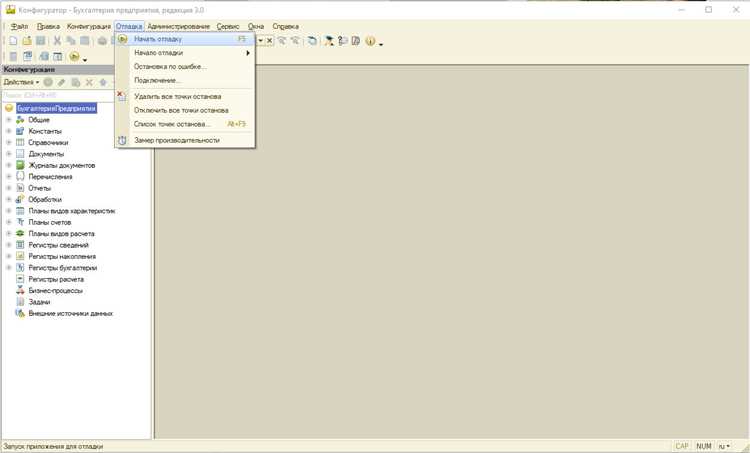Click the search field in the Конфигурация panel

(x=57, y=95)
